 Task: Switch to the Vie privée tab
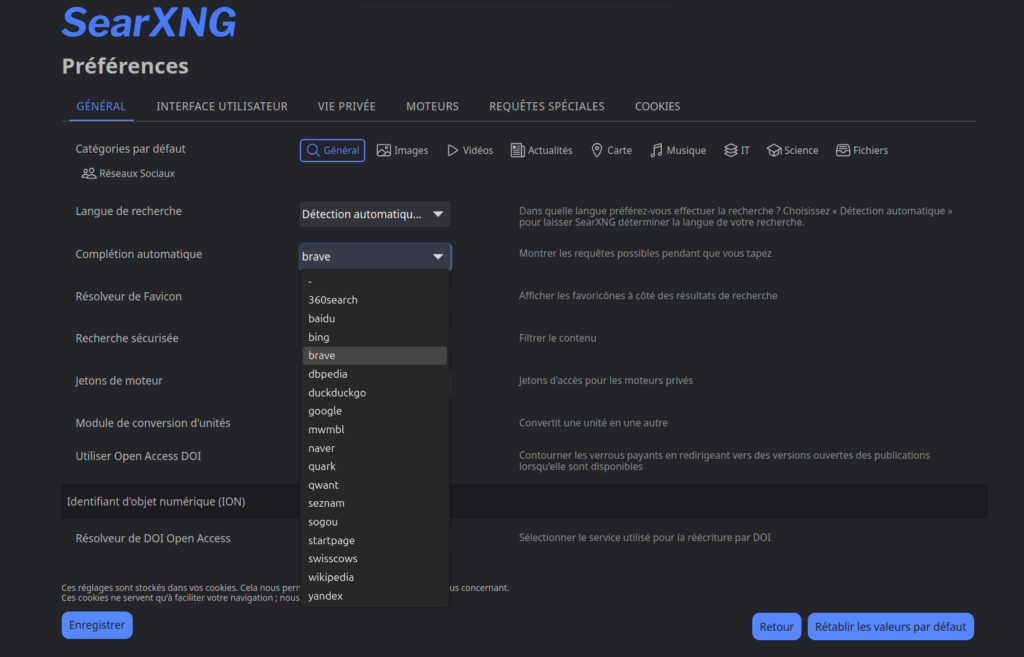[x=346, y=106]
